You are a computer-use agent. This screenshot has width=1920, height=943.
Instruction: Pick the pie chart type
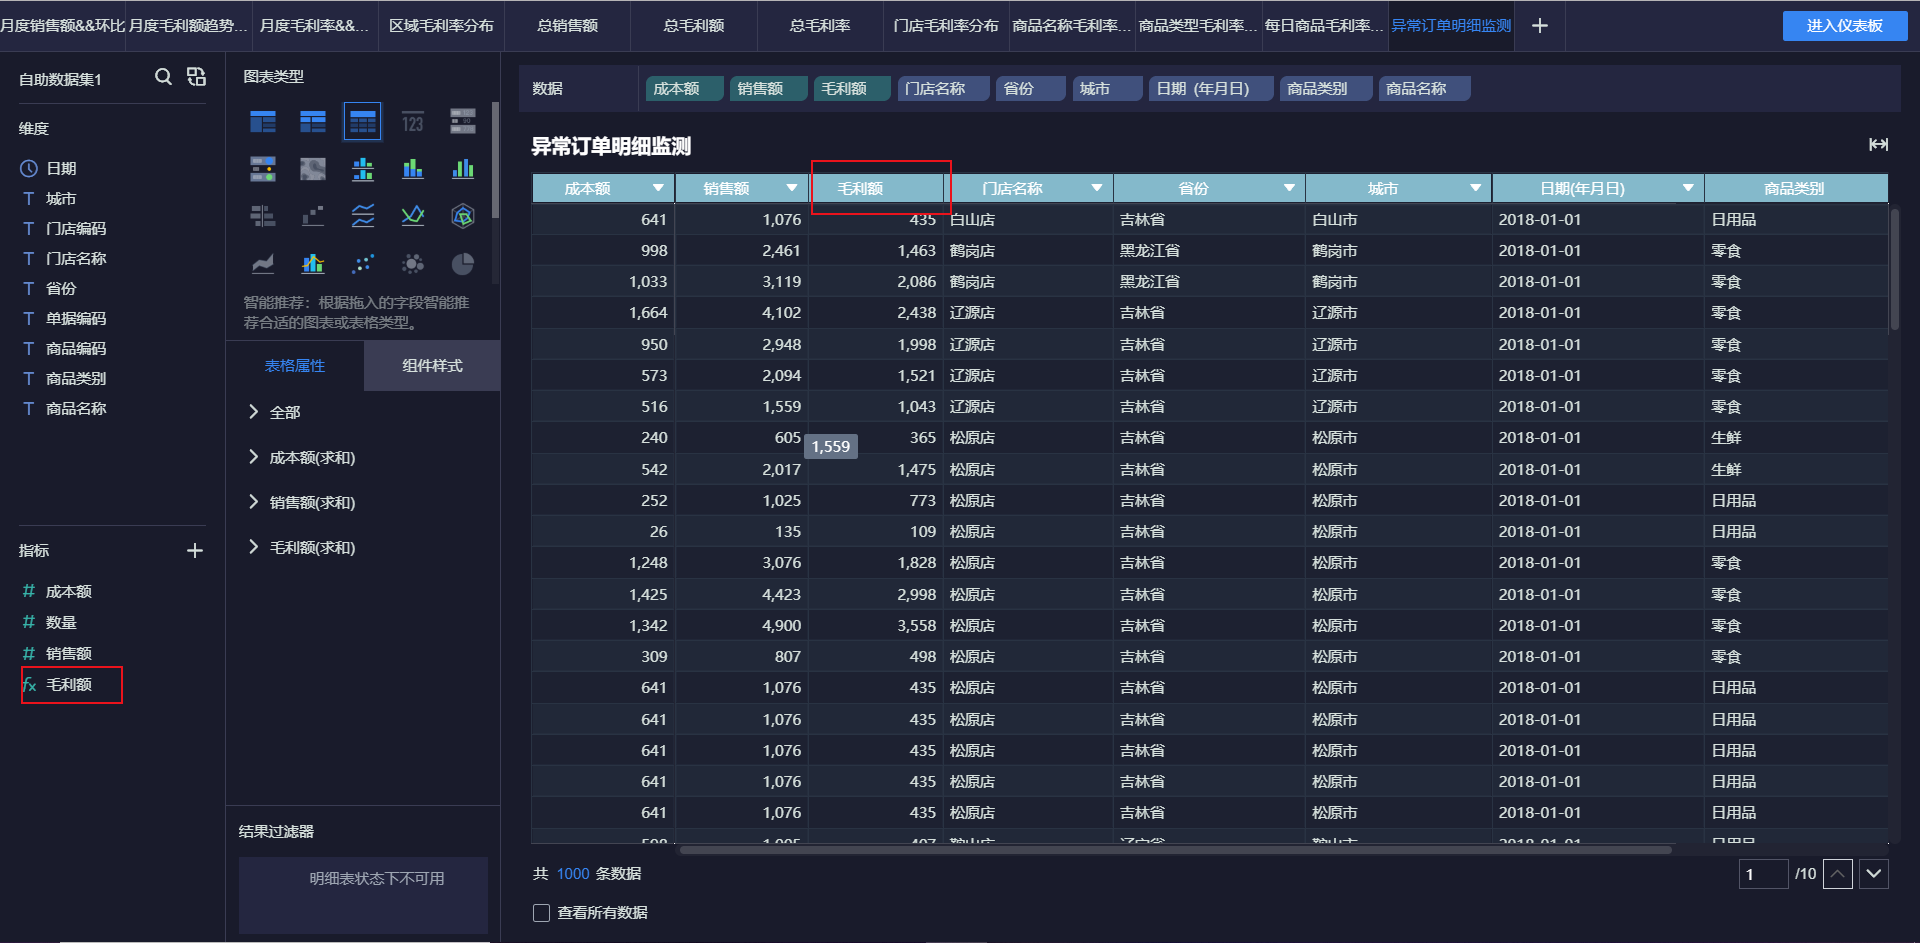tap(463, 264)
